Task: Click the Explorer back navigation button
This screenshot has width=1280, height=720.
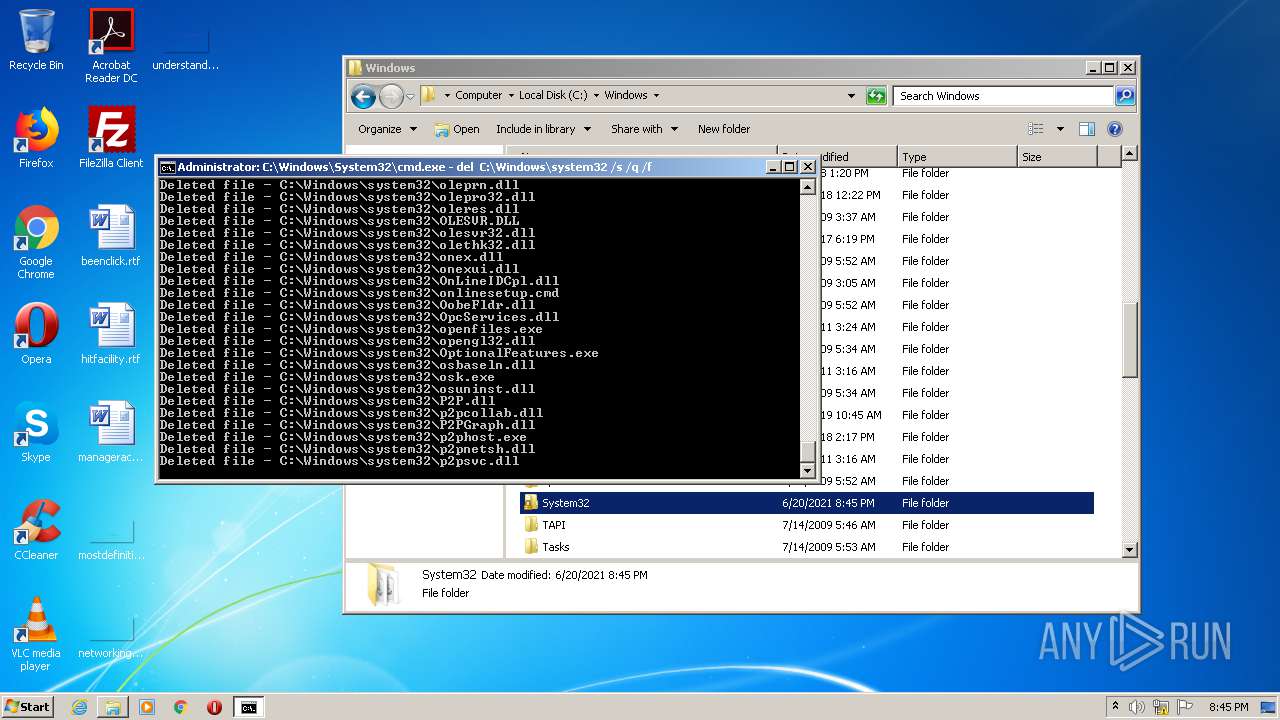Action: pyautogui.click(x=363, y=96)
